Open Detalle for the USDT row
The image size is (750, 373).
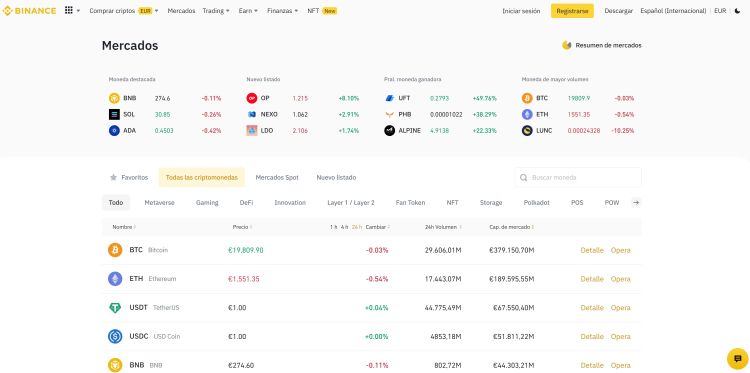pyautogui.click(x=592, y=307)
